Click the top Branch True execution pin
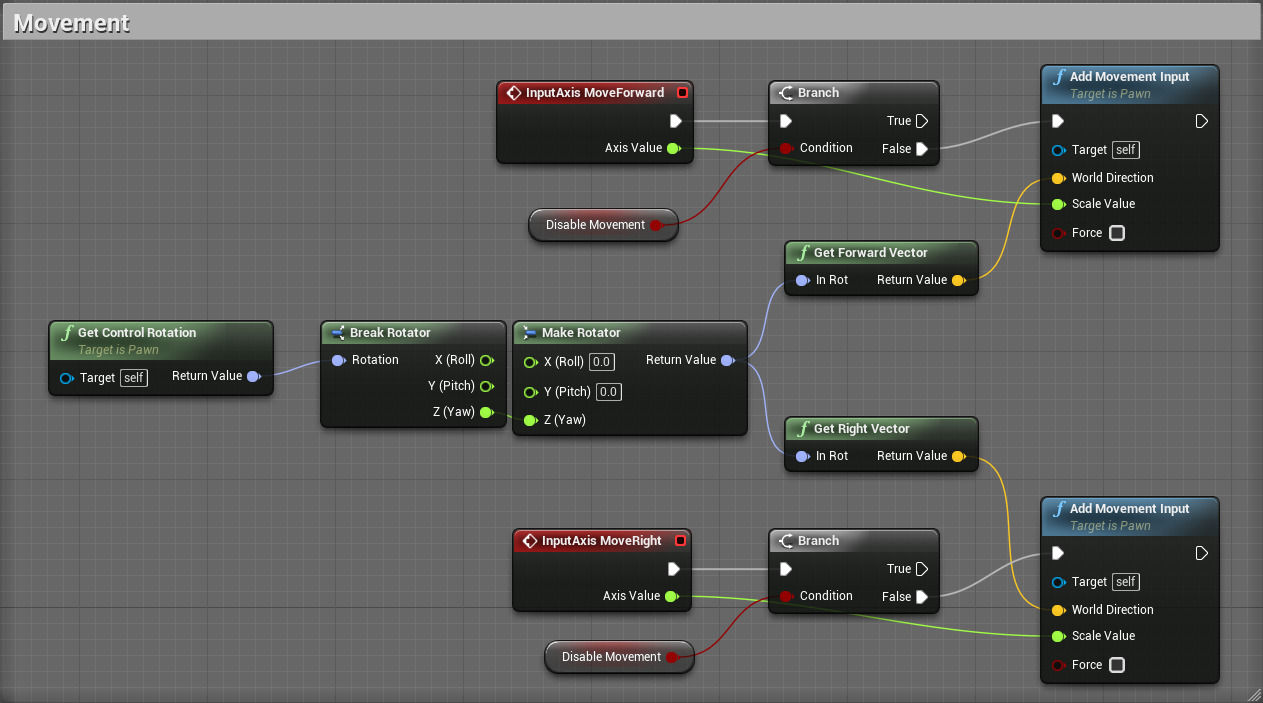 coord(921,121)
